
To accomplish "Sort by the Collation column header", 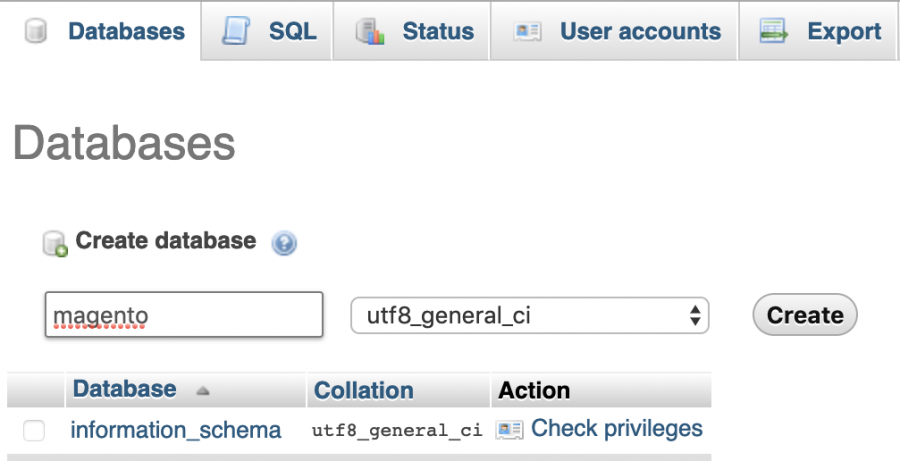I will pyautogui.click(x=363, y=390).
